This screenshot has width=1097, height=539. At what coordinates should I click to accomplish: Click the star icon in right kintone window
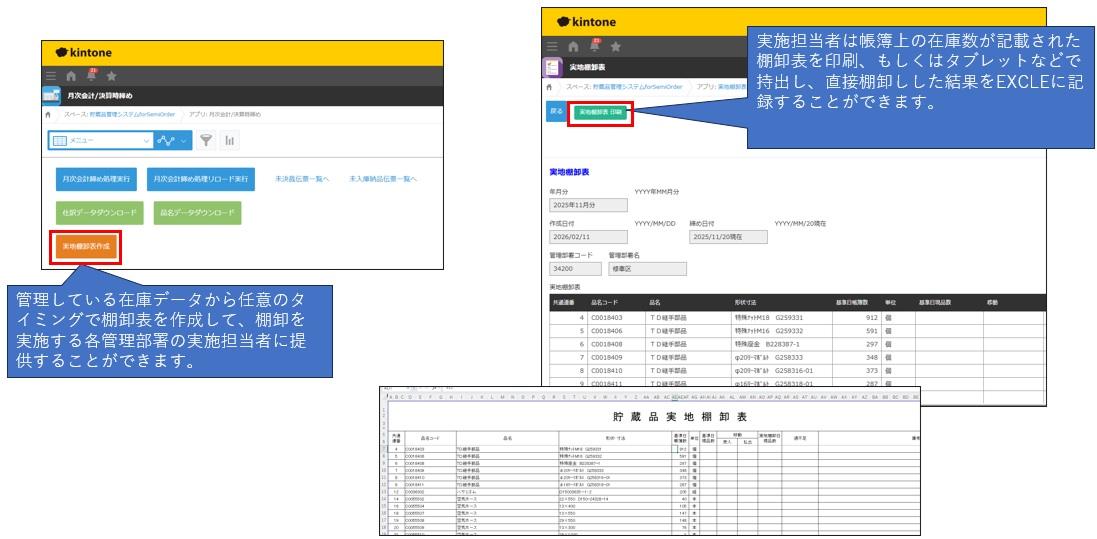click(x=616, y=46)
